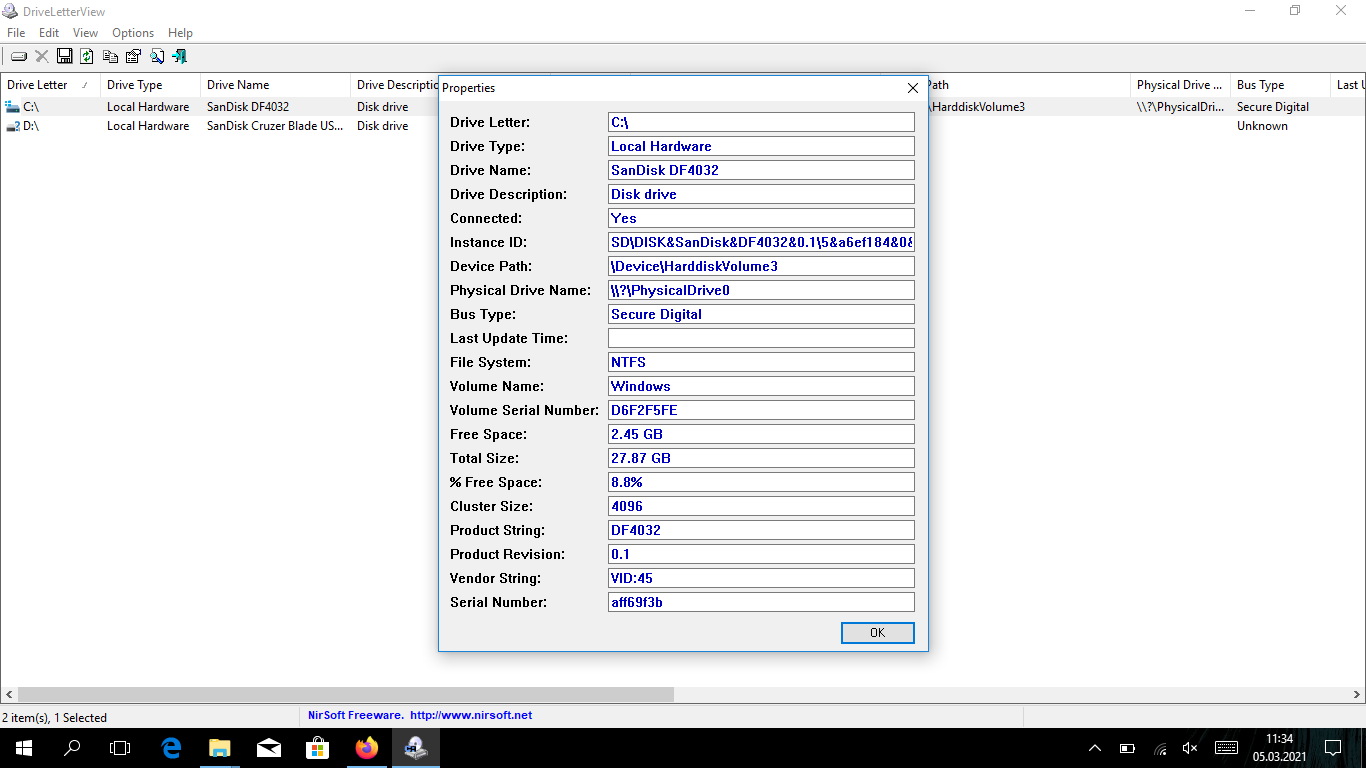
Task: Show hidden tray icons chevron
Action: coord(1095,748)
